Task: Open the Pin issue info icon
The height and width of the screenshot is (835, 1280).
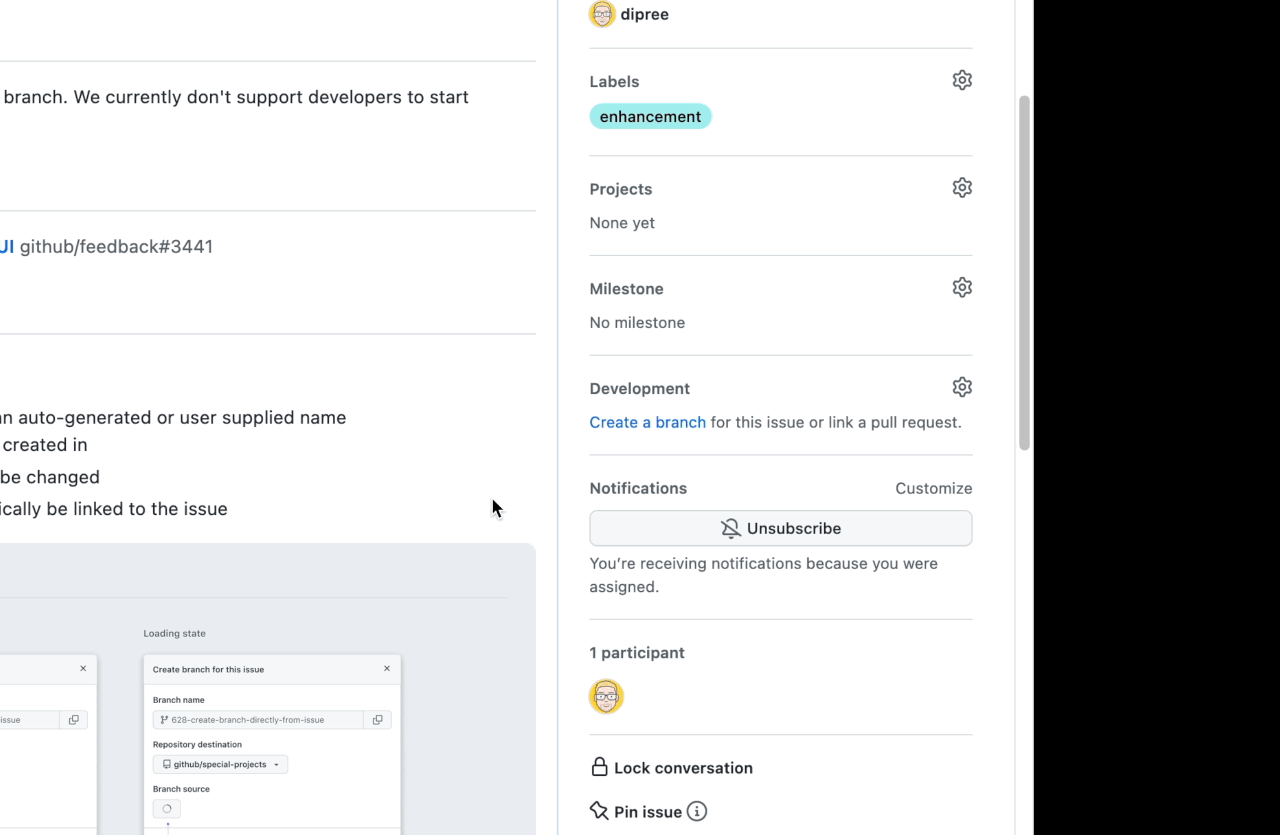Action: (x=697, y=811)
